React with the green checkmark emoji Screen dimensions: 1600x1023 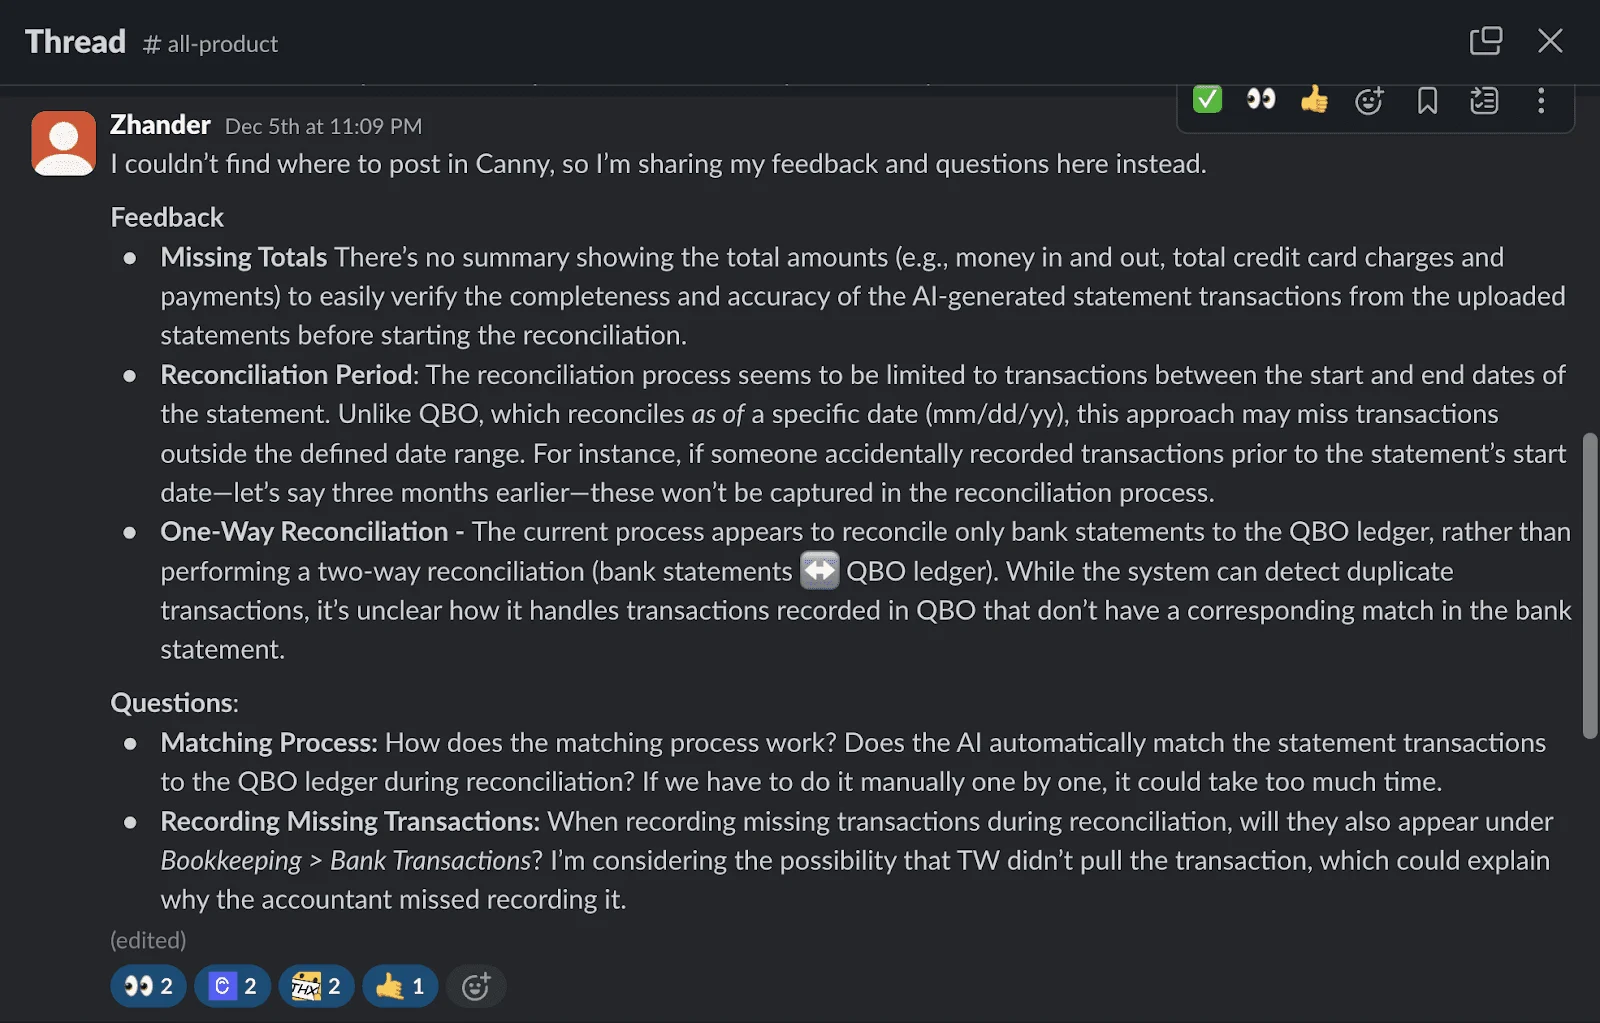pos(1207,100)
